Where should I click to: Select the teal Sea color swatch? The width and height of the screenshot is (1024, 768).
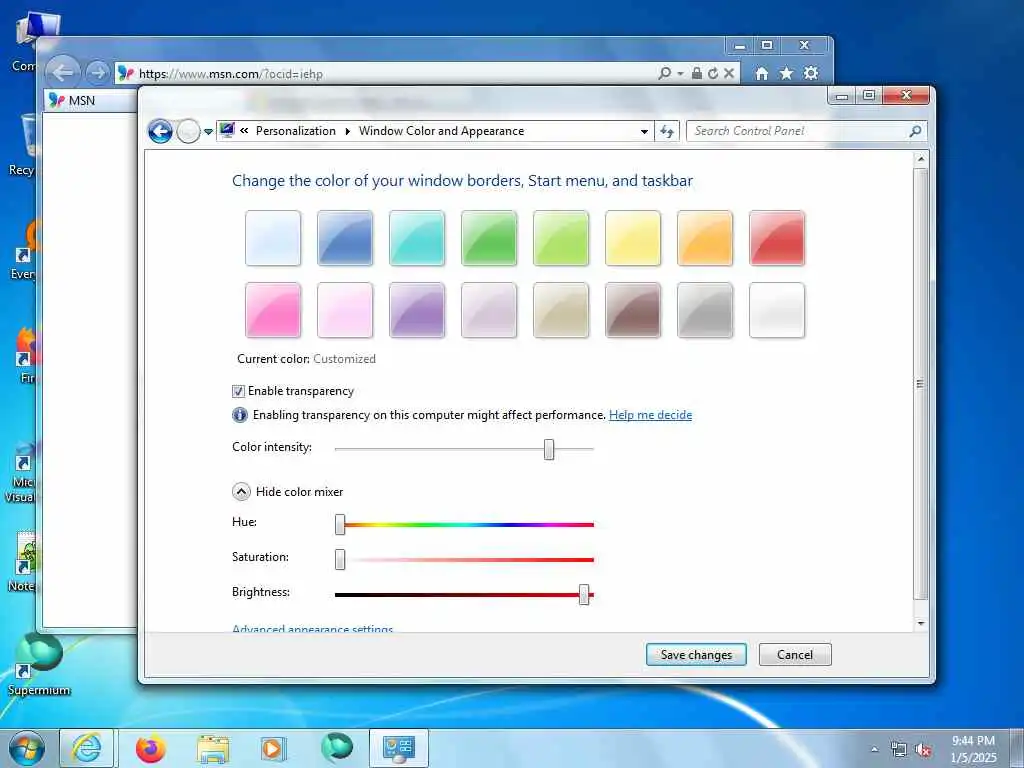click(x=417, y=238)
